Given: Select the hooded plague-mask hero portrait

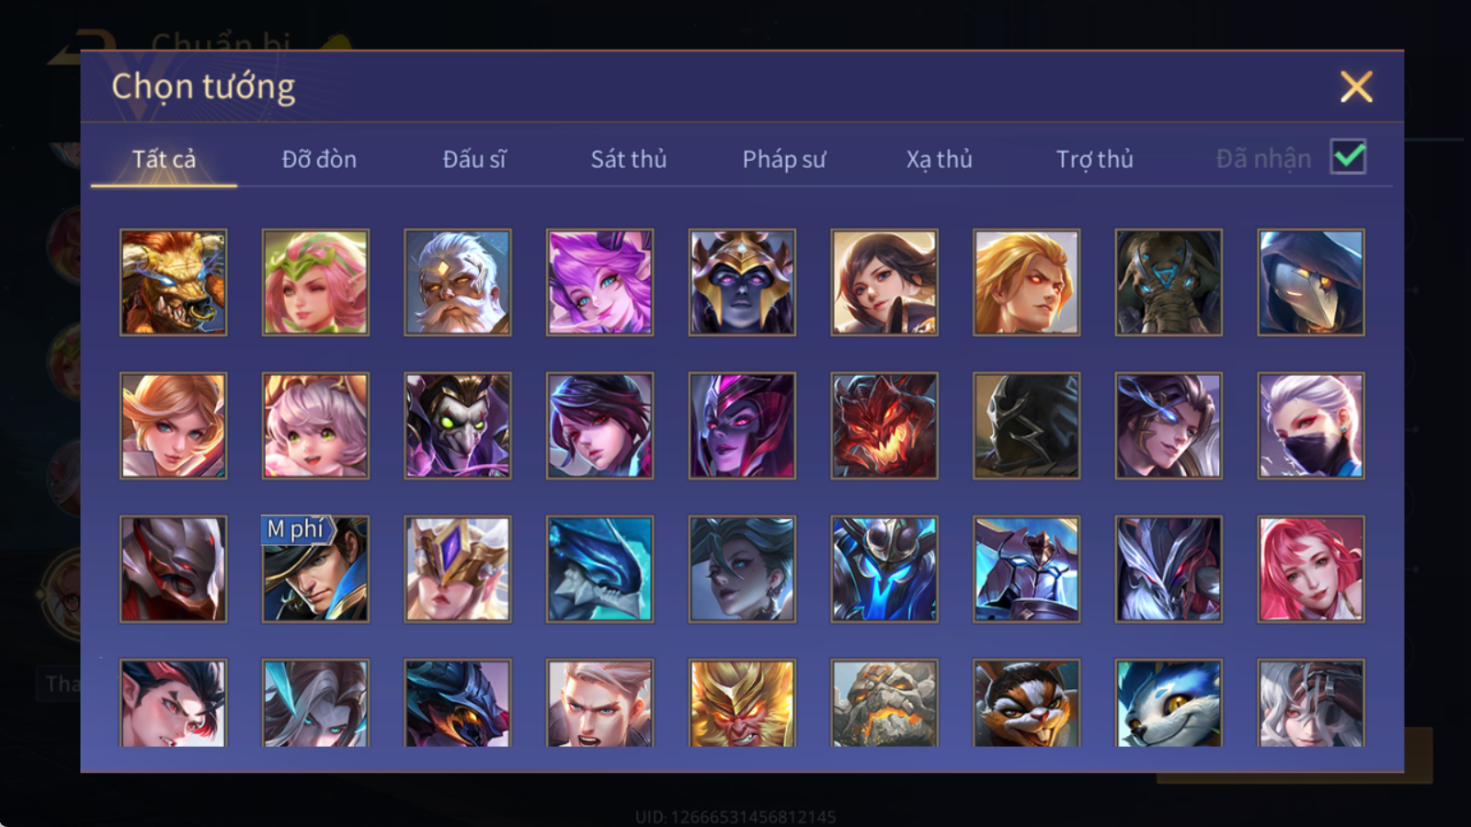Looking at the screenshot, I should click(x=1311, y=282).
